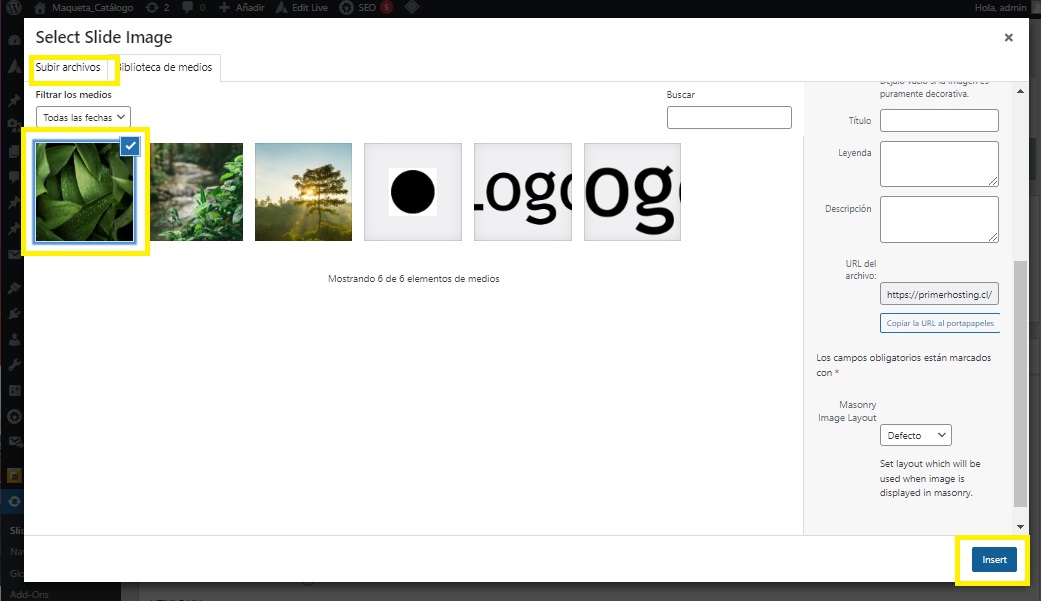Switch to Biblioteca de medios tab
This screenshot has width=1041, height=601.
click(x=166, y=68)
